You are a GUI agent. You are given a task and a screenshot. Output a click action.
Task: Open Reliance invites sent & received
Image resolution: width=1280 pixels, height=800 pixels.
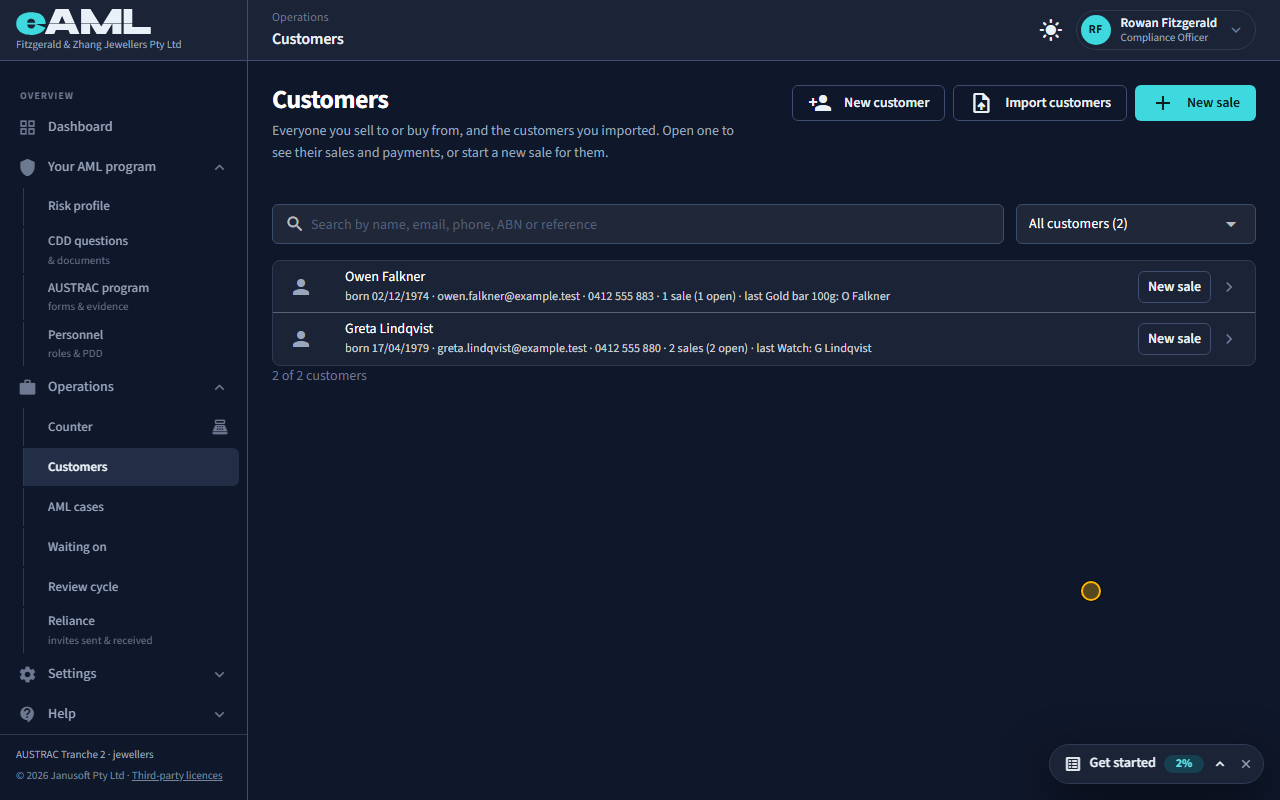point(130,630)
